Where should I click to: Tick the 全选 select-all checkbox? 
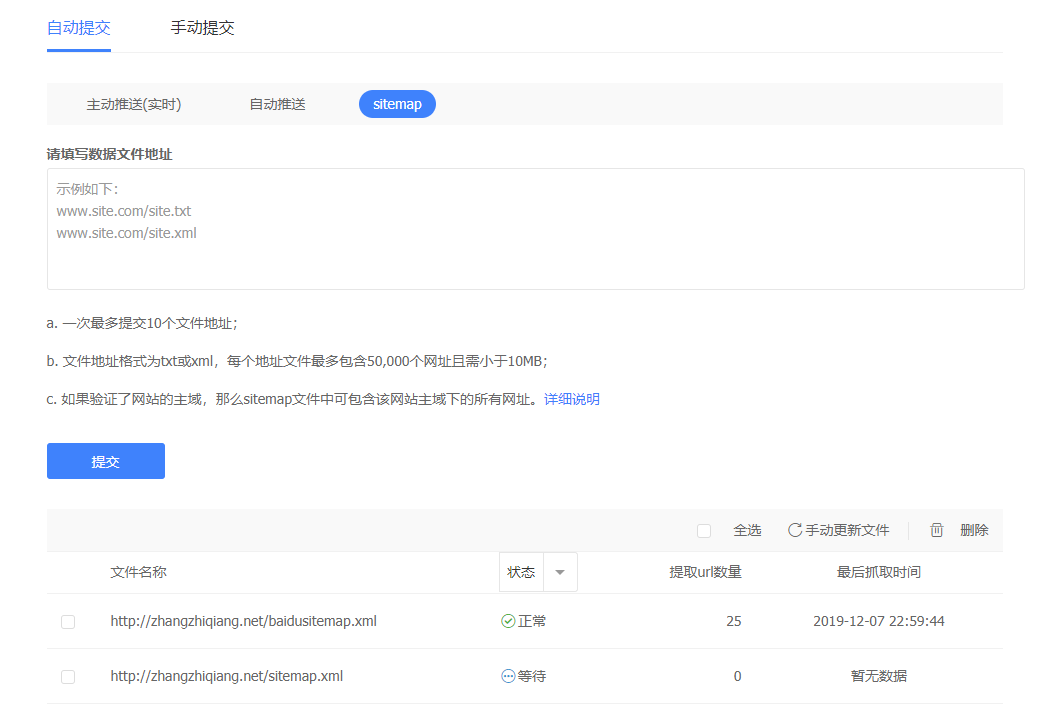coord(704,530)
